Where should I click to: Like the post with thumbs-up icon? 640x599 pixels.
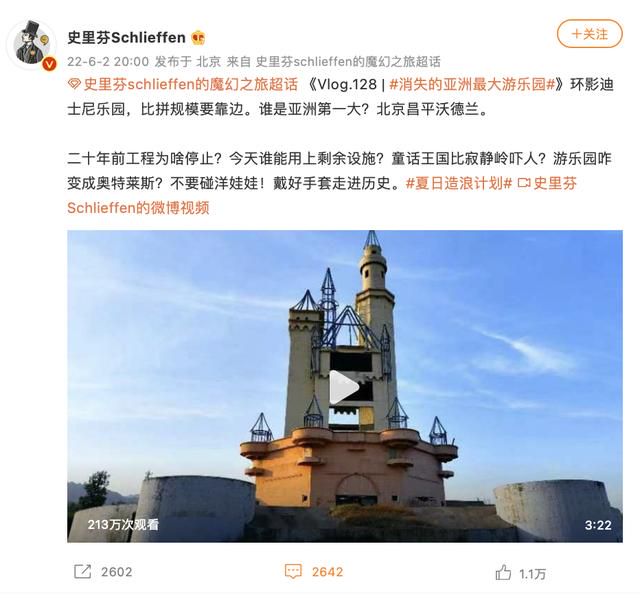(x=503, y=572)
